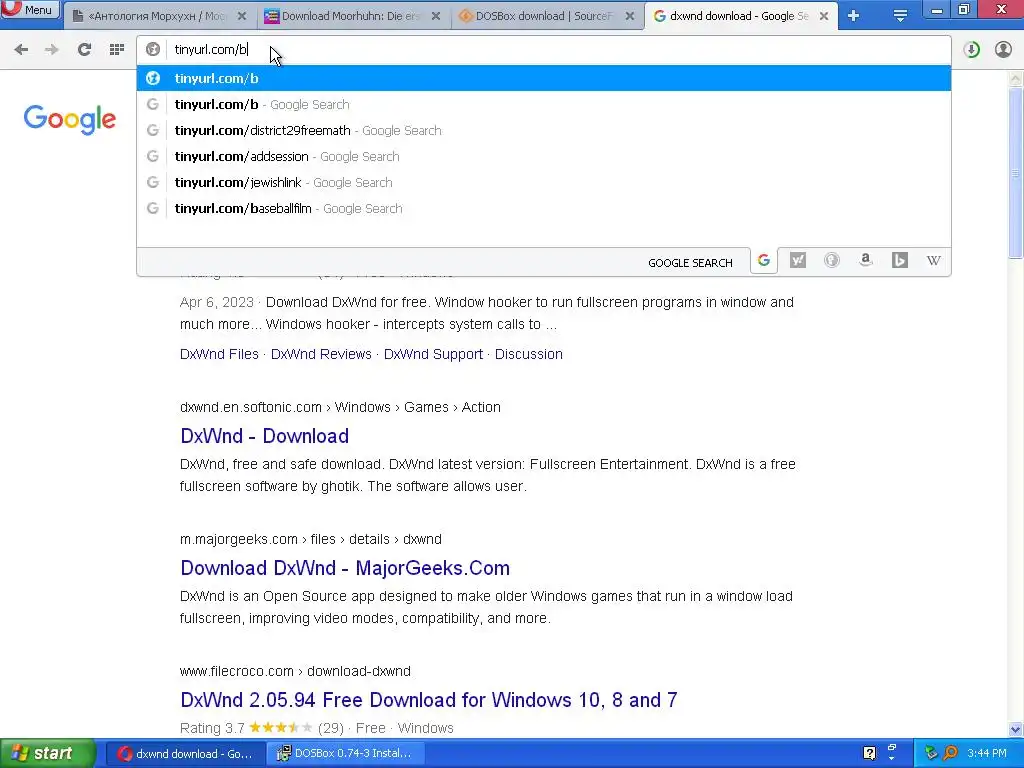Select DuckDuckGo search engine icon
Viewport: 1024px width, 768px height.
831,261
